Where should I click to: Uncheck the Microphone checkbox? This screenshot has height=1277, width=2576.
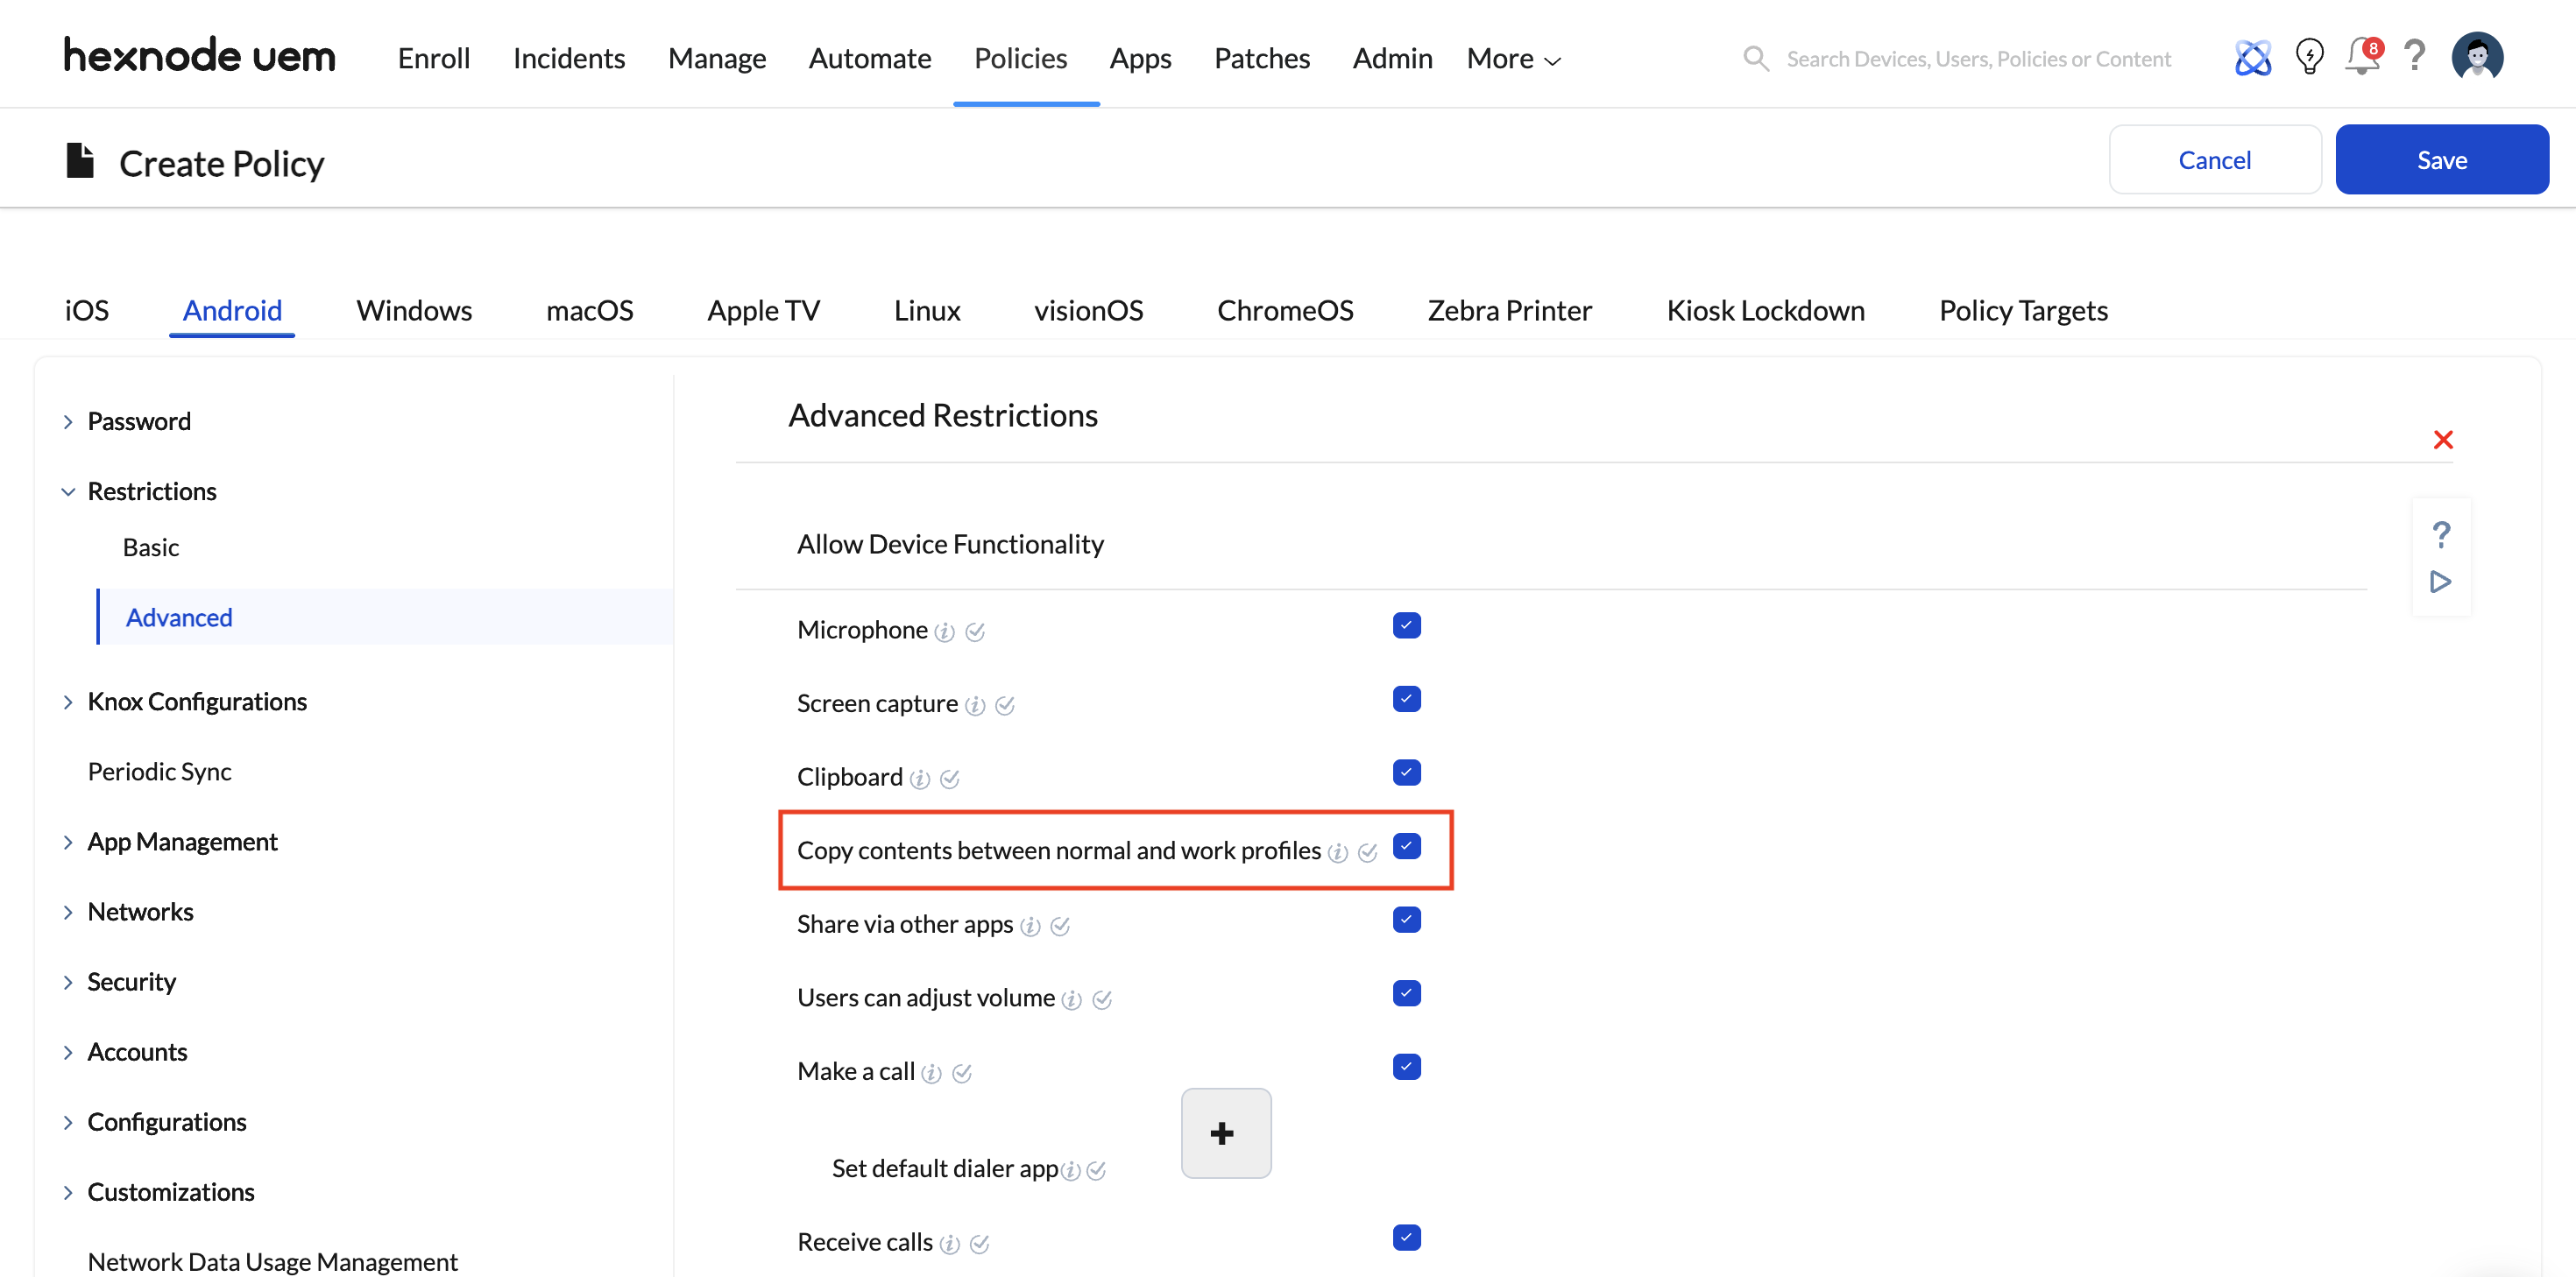coord(1406,626)
